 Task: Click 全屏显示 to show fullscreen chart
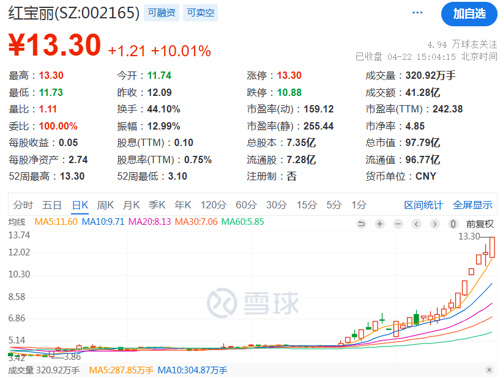click(472, 205)
